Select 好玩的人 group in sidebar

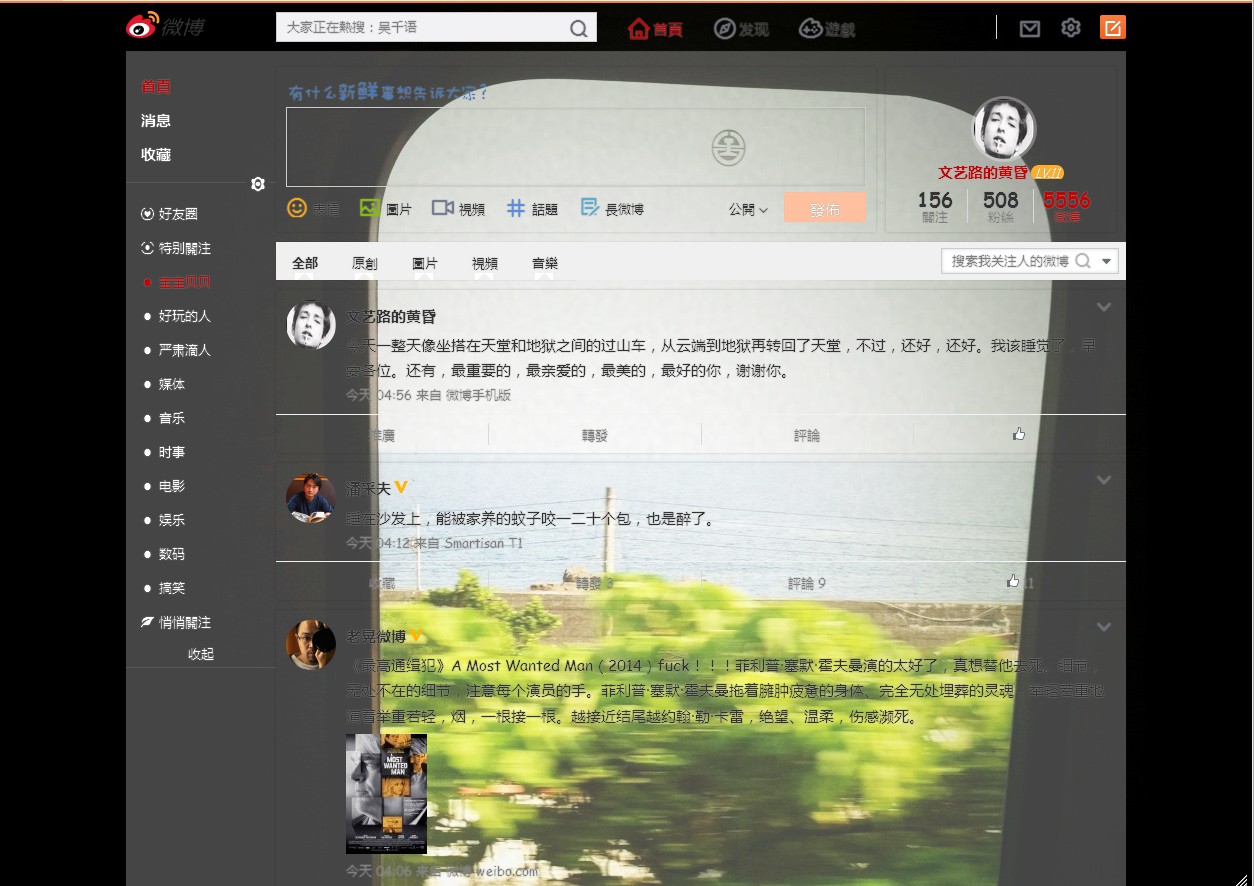pos(185,316)
